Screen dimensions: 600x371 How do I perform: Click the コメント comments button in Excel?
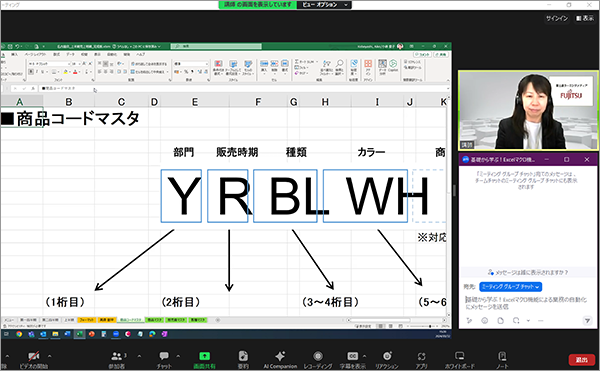(422, 55)
